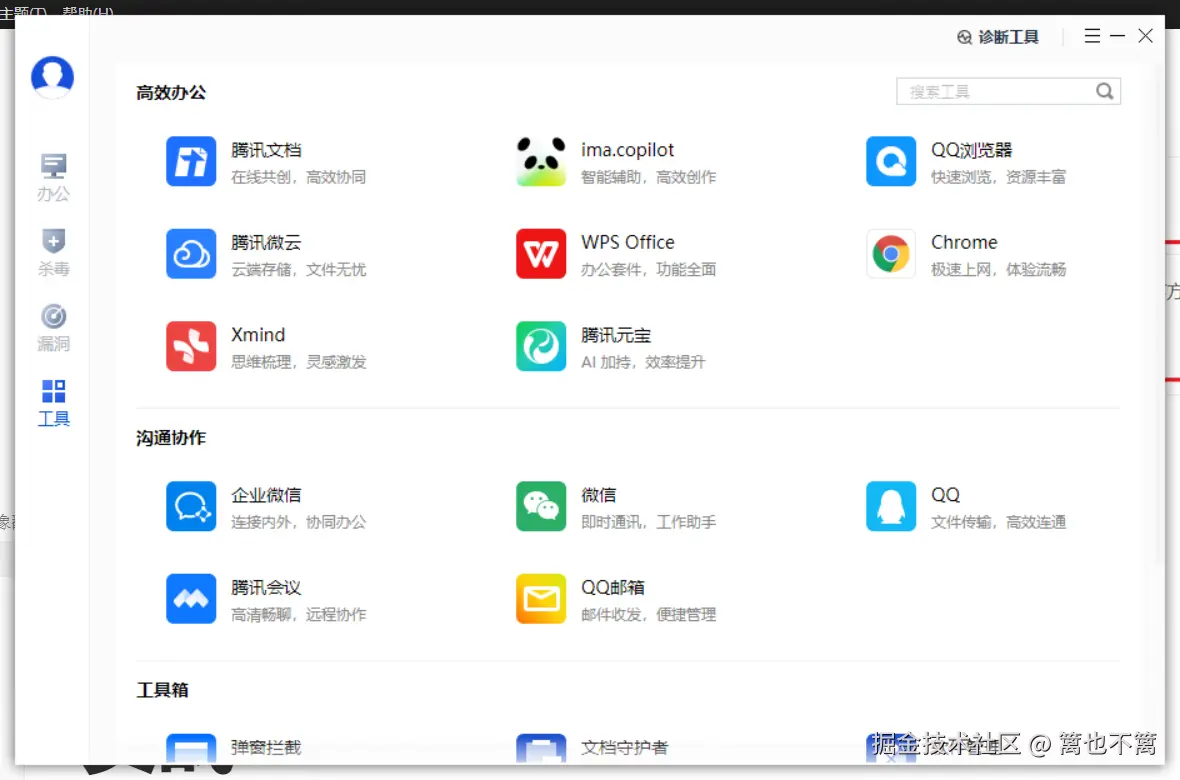
Task: Click the QQ title text
Action: pos(945,495)
